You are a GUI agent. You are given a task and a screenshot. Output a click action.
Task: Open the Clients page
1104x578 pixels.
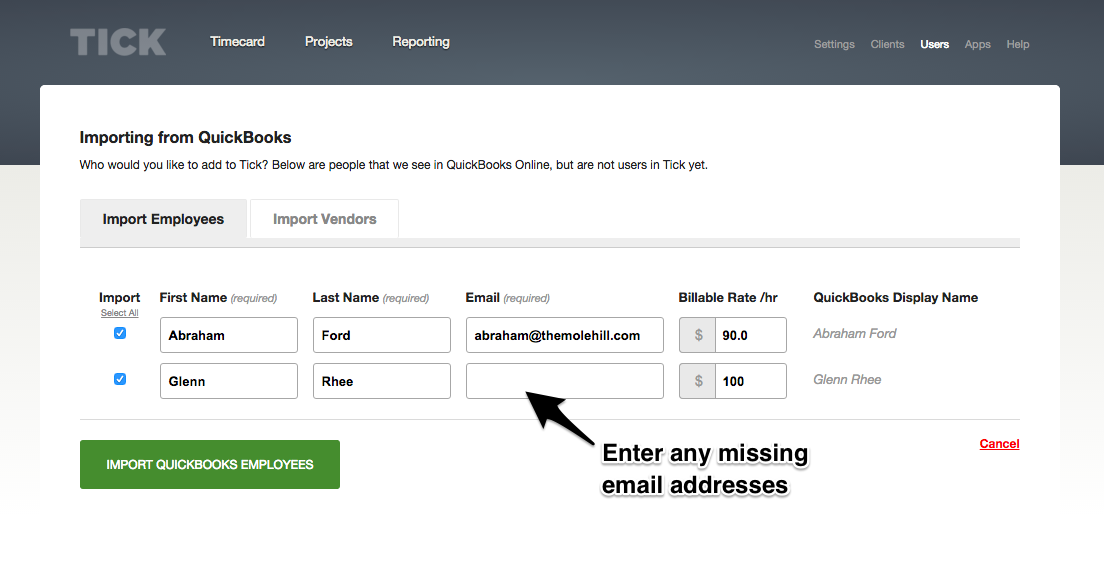(x=887, y=44)
